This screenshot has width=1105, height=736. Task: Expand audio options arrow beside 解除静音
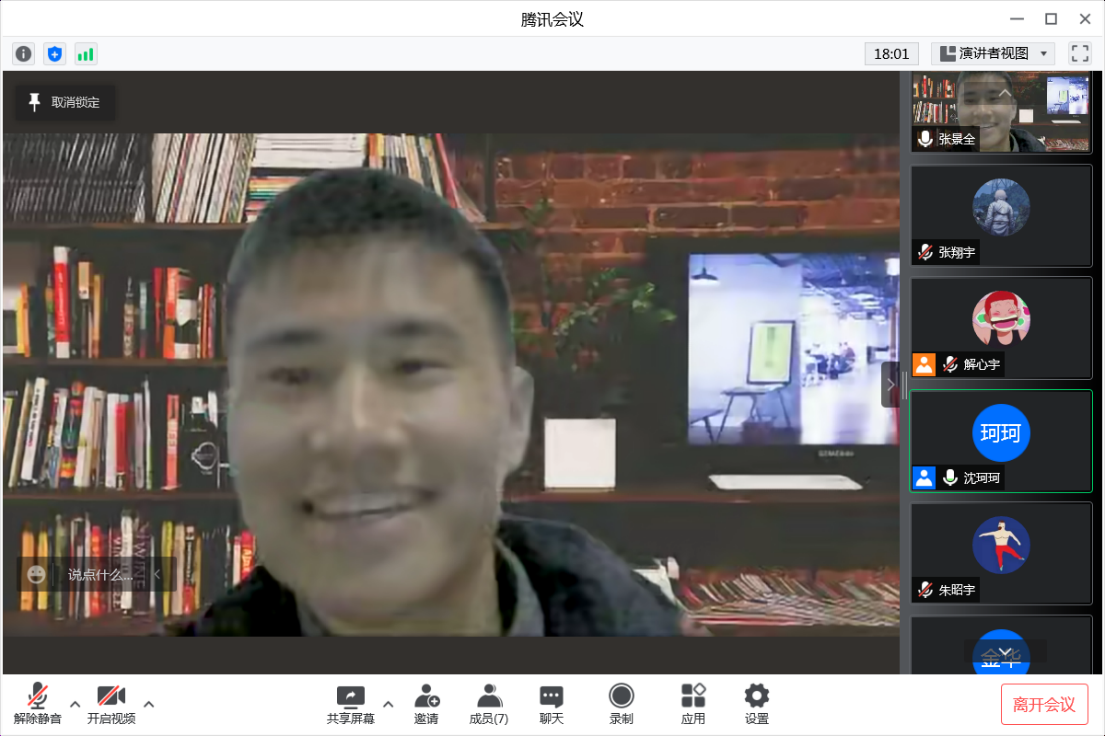(75, 703)
